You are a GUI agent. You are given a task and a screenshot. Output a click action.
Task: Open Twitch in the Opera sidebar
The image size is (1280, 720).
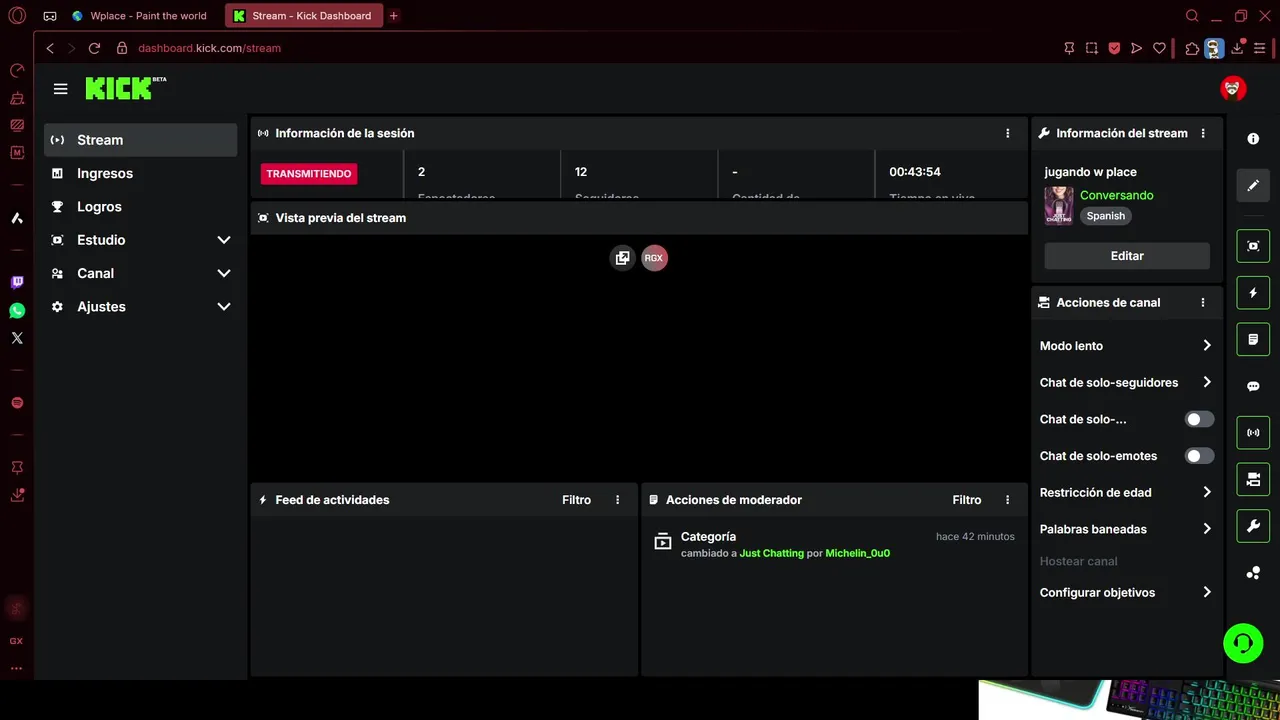(17, 283)
